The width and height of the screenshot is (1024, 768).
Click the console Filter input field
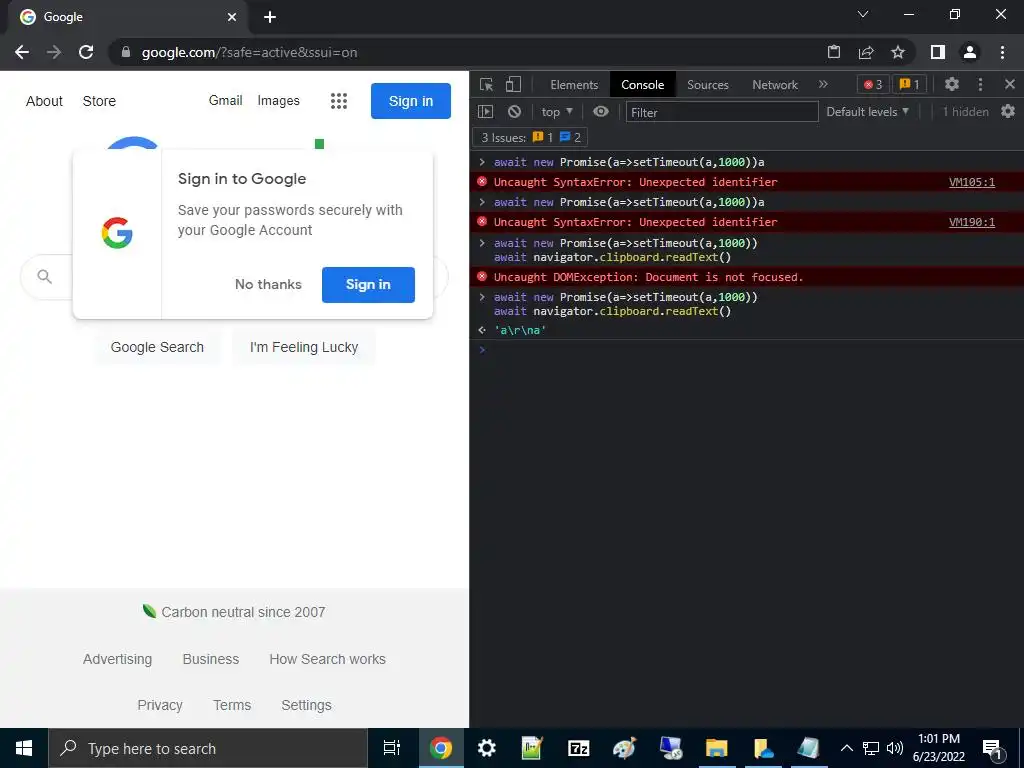tap(722, 112)
